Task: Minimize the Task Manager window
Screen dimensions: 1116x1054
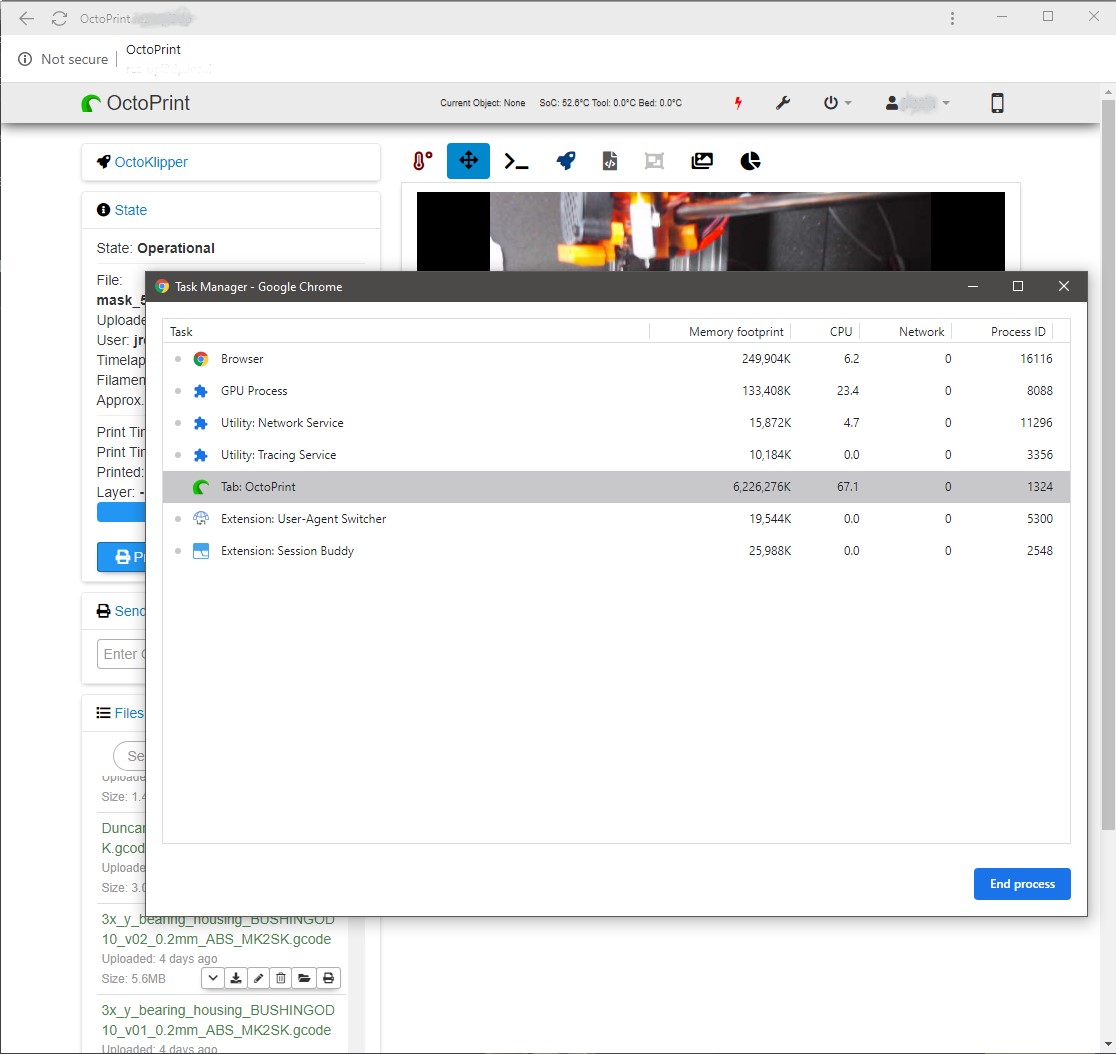Action: (x=973, y=286)
